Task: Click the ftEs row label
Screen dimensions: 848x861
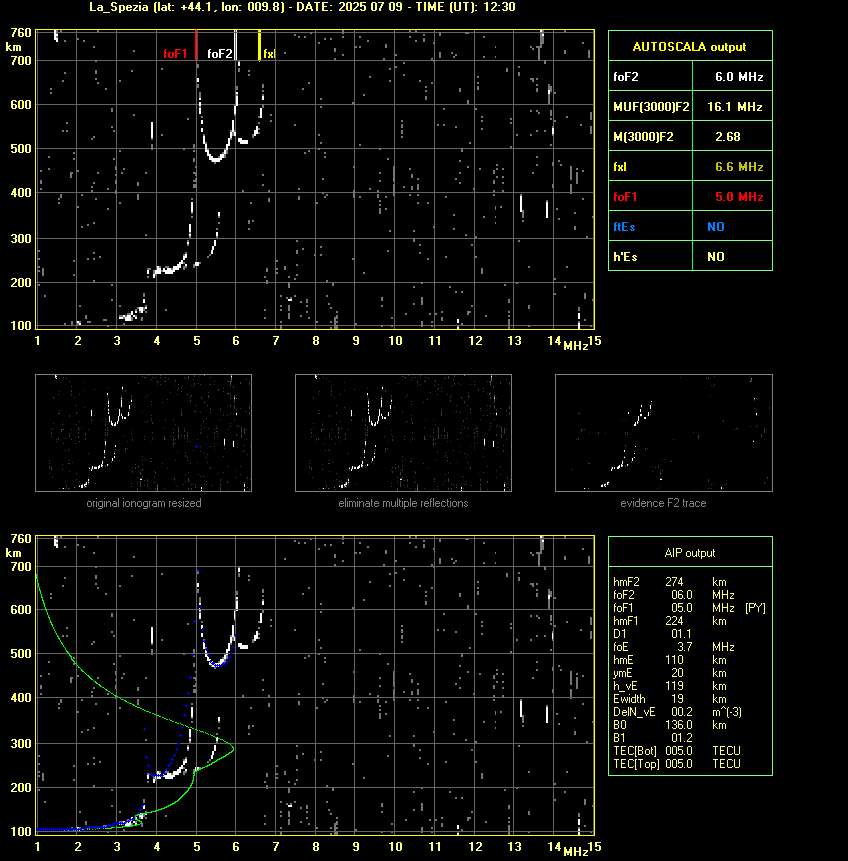Action: coord(624,227)
